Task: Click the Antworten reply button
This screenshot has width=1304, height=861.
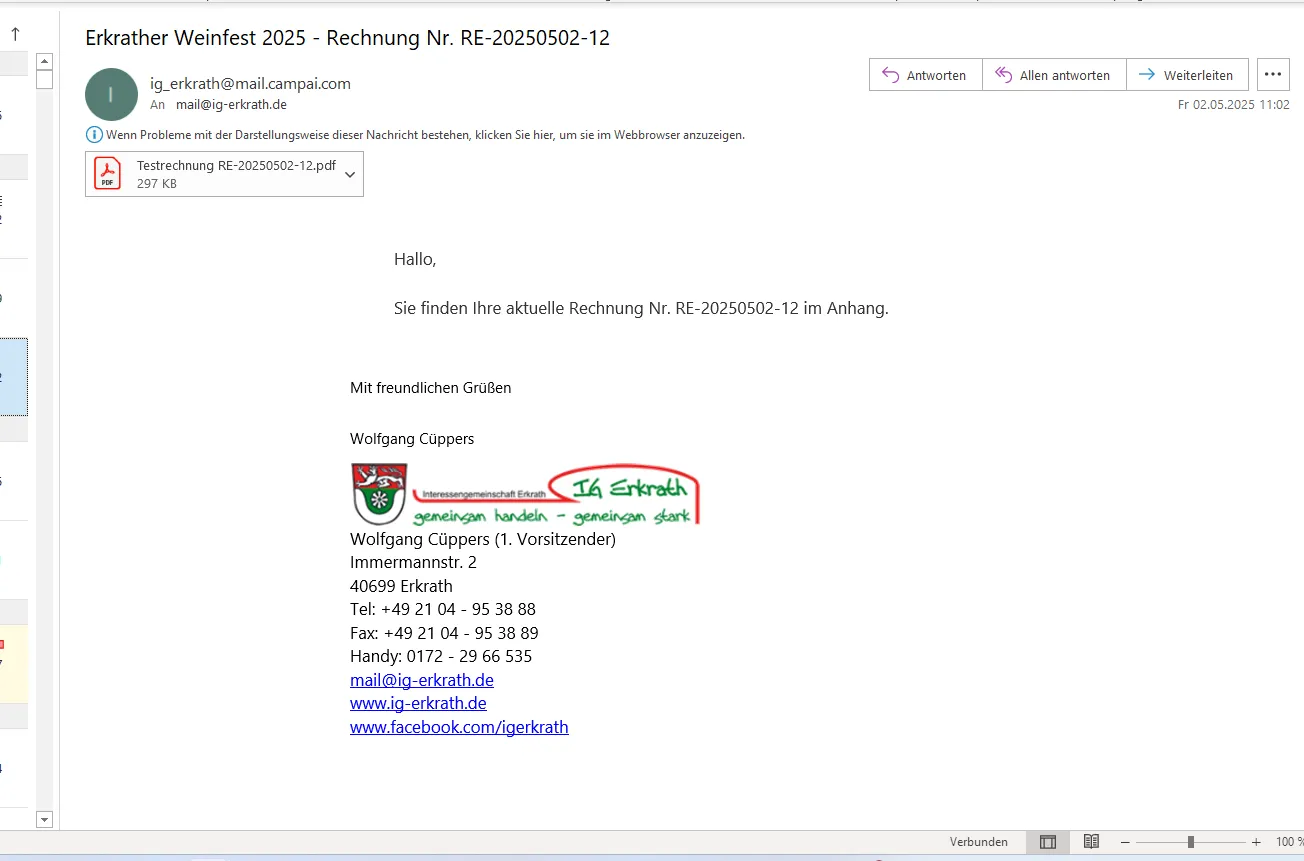Action: [925, 75]
